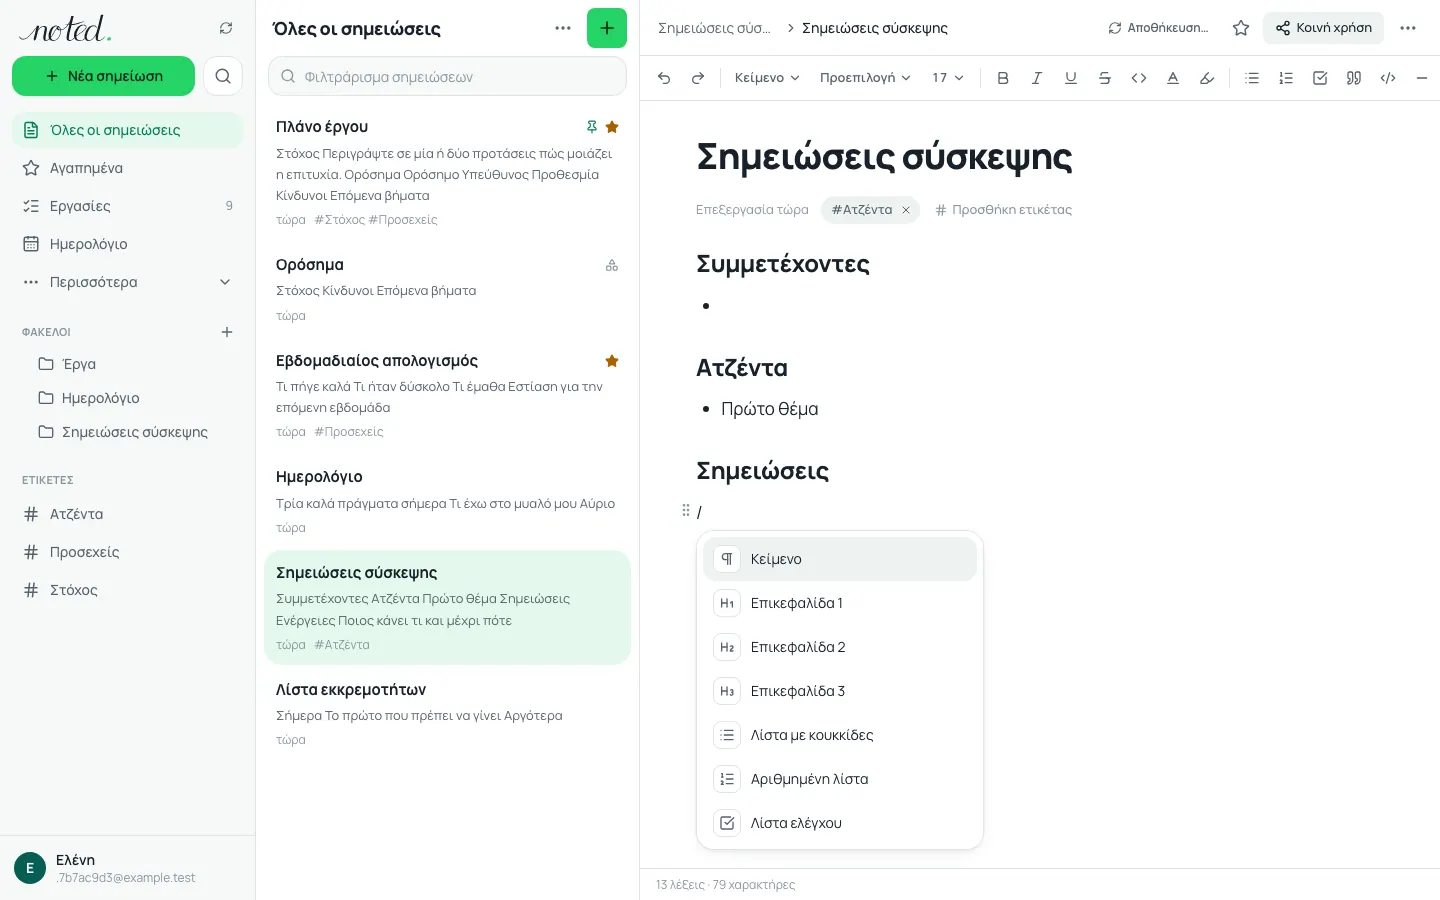Click Προσθήκη ετικέτας to add a tag
The height and width of the screenshot is (900, 1440).
[x=1003, y=210]
